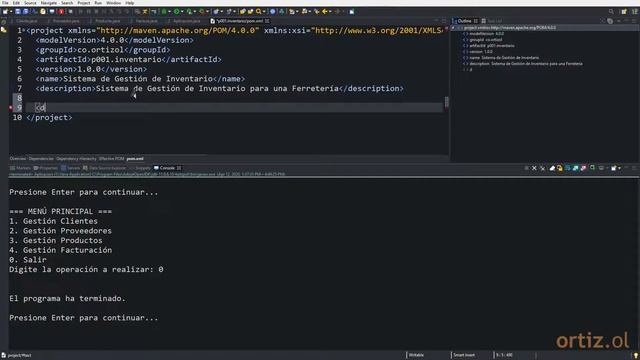Viewport: 640px width, 360px height.
Task: Open the Run menu
Action: pyautogui.click(x=98, y=3)
